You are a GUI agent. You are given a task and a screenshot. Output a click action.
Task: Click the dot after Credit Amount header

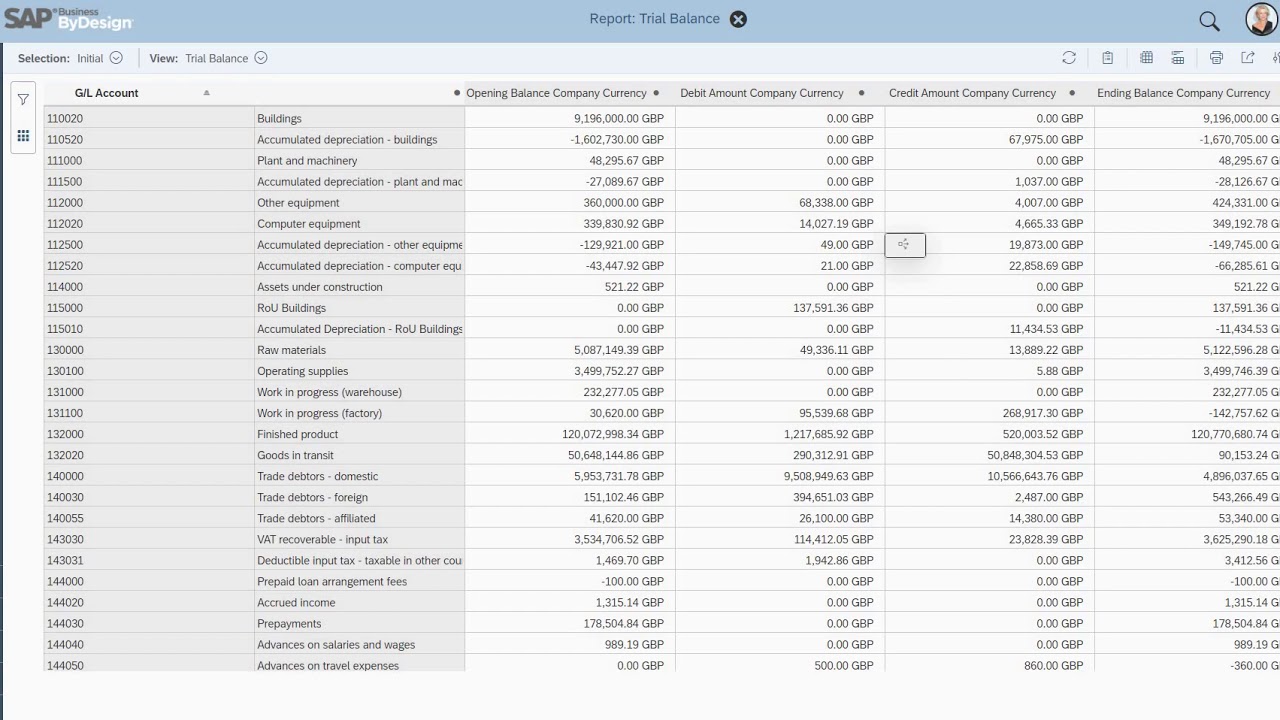pyautogui.click(x=1072, y=93)
